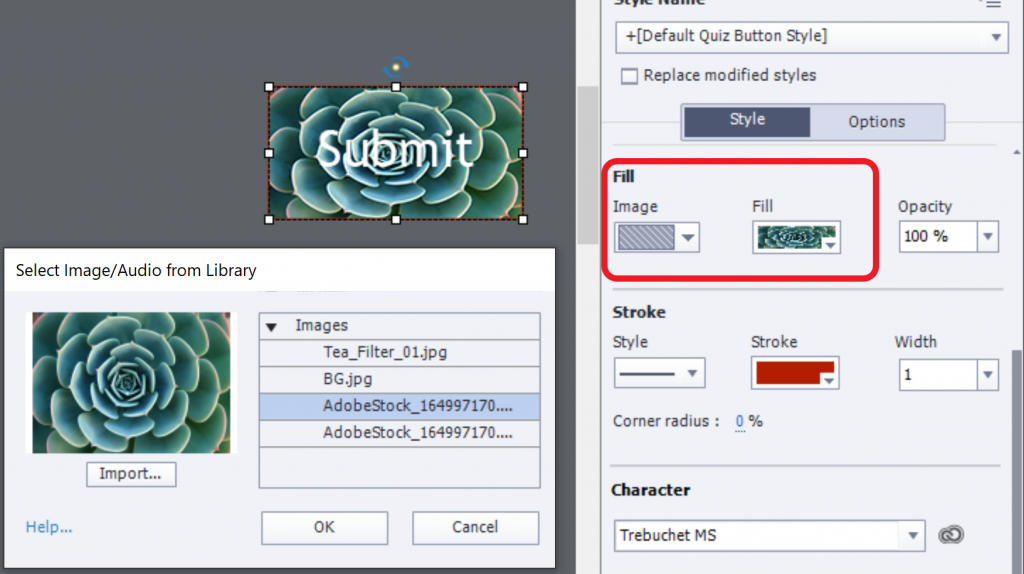
Task: Open the Trebuchet MS font dropdown
Action: click(912, 536)
